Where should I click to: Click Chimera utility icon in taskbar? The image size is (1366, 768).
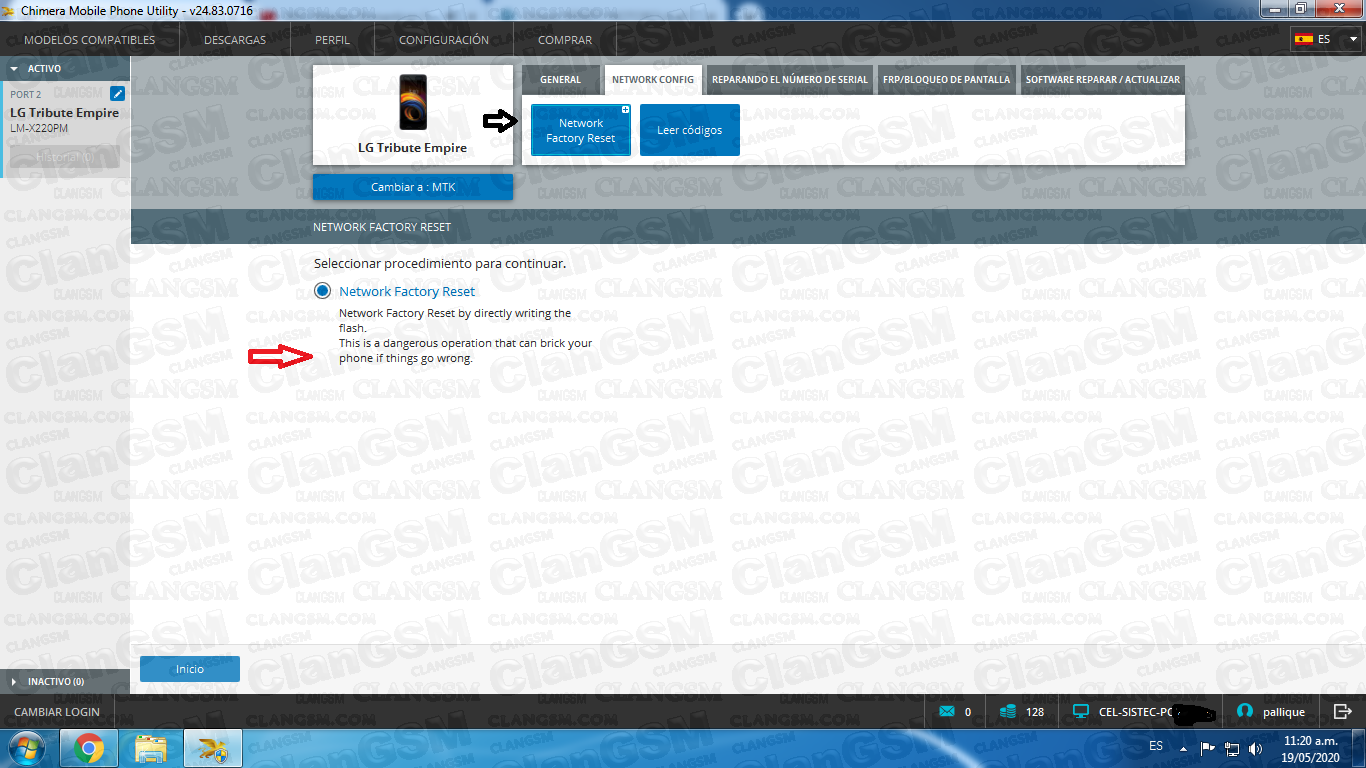[x=212, y=749]
